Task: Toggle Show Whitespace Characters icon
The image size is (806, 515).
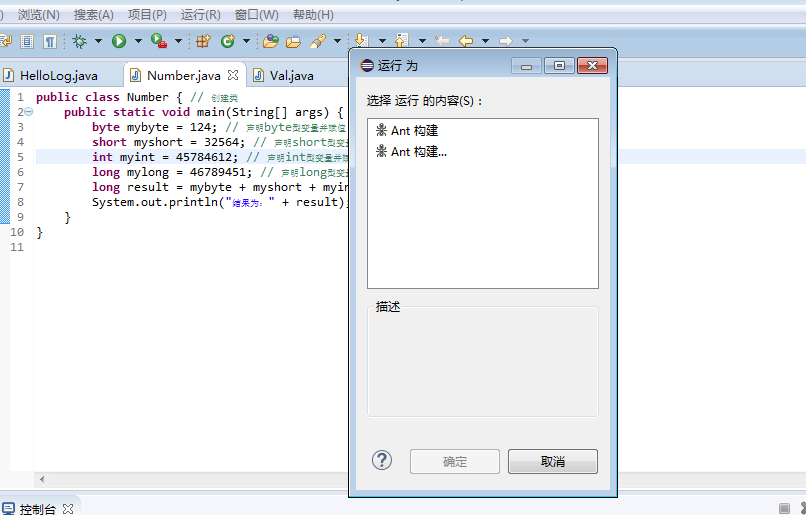Action: (x=50, y=41)
